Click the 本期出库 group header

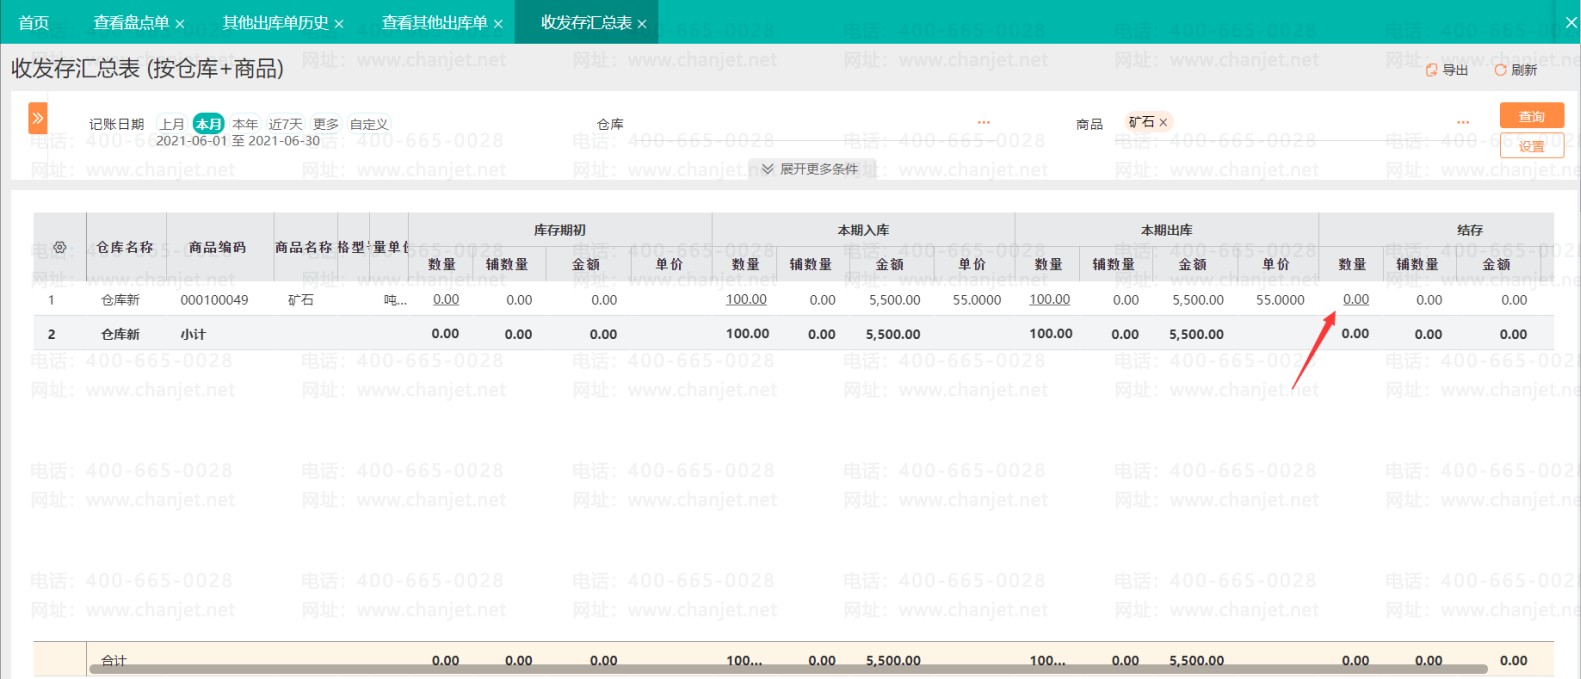pyautogui.click(x=1166, y=230)
